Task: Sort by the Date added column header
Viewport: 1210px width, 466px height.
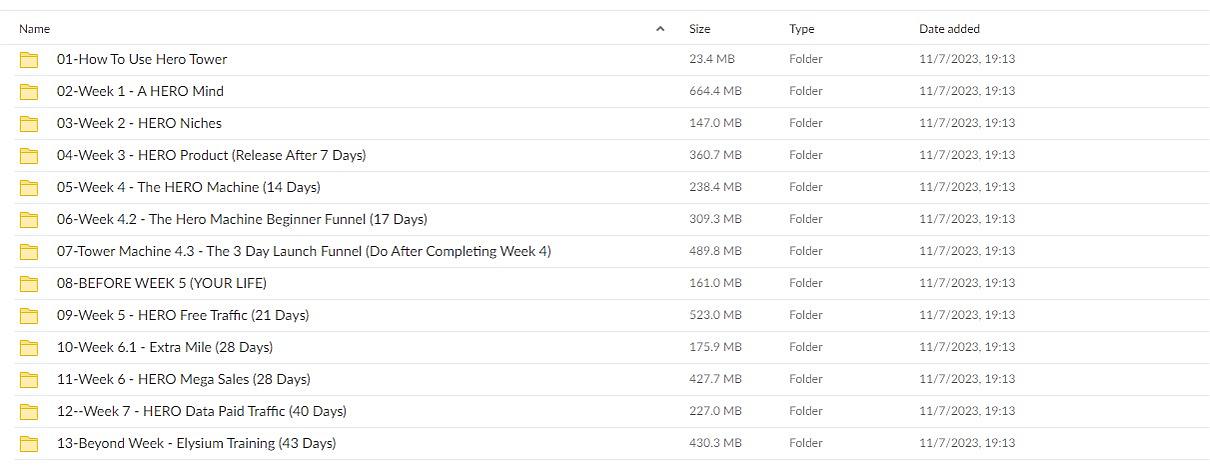Action: pos(949,29)
